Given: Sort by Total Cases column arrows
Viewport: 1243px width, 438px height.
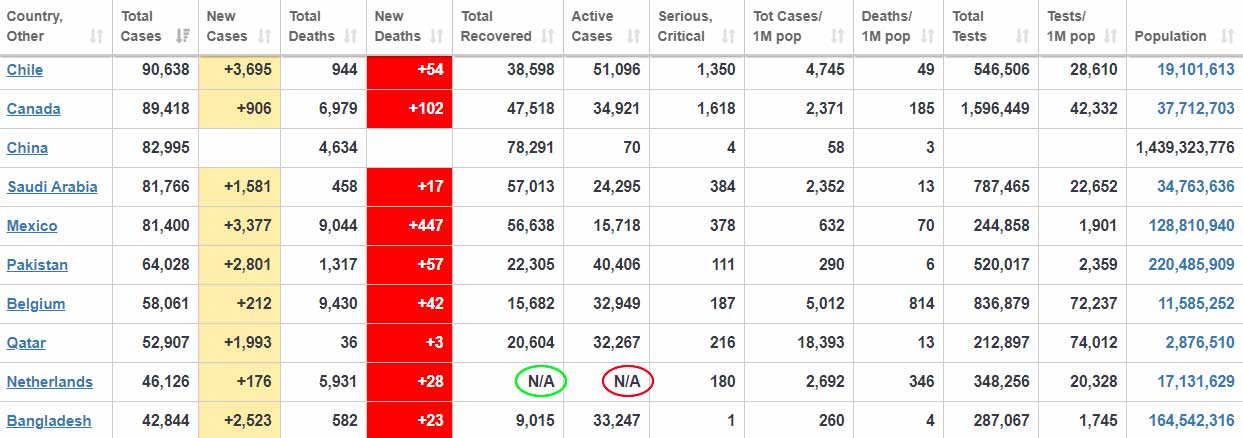Looking at the screenshot, I should tap(182, 36).
